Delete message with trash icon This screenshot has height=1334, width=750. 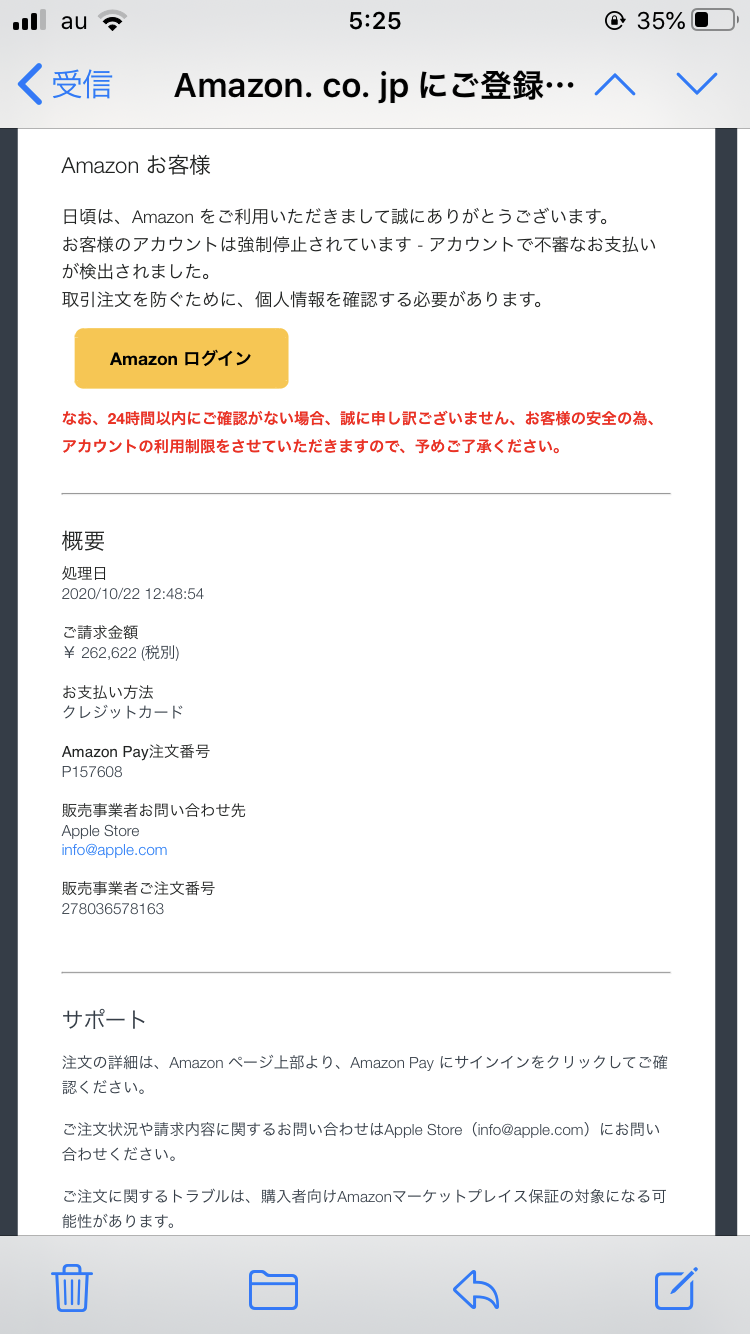[72, 1287]
